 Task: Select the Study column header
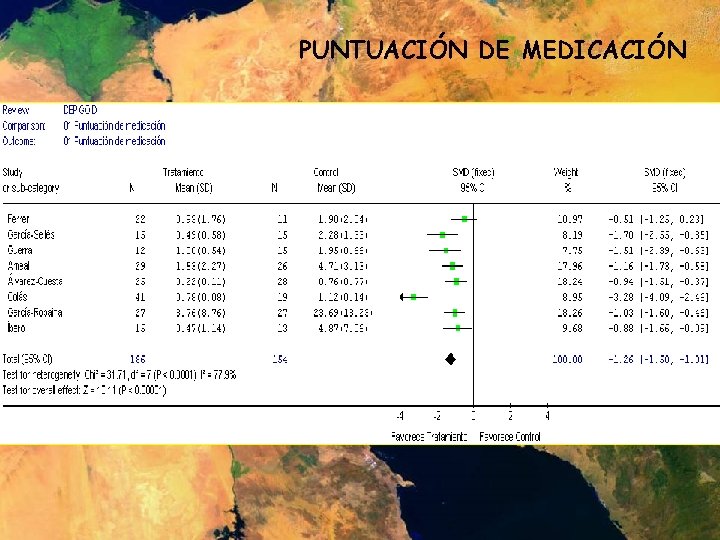point(12,173)
